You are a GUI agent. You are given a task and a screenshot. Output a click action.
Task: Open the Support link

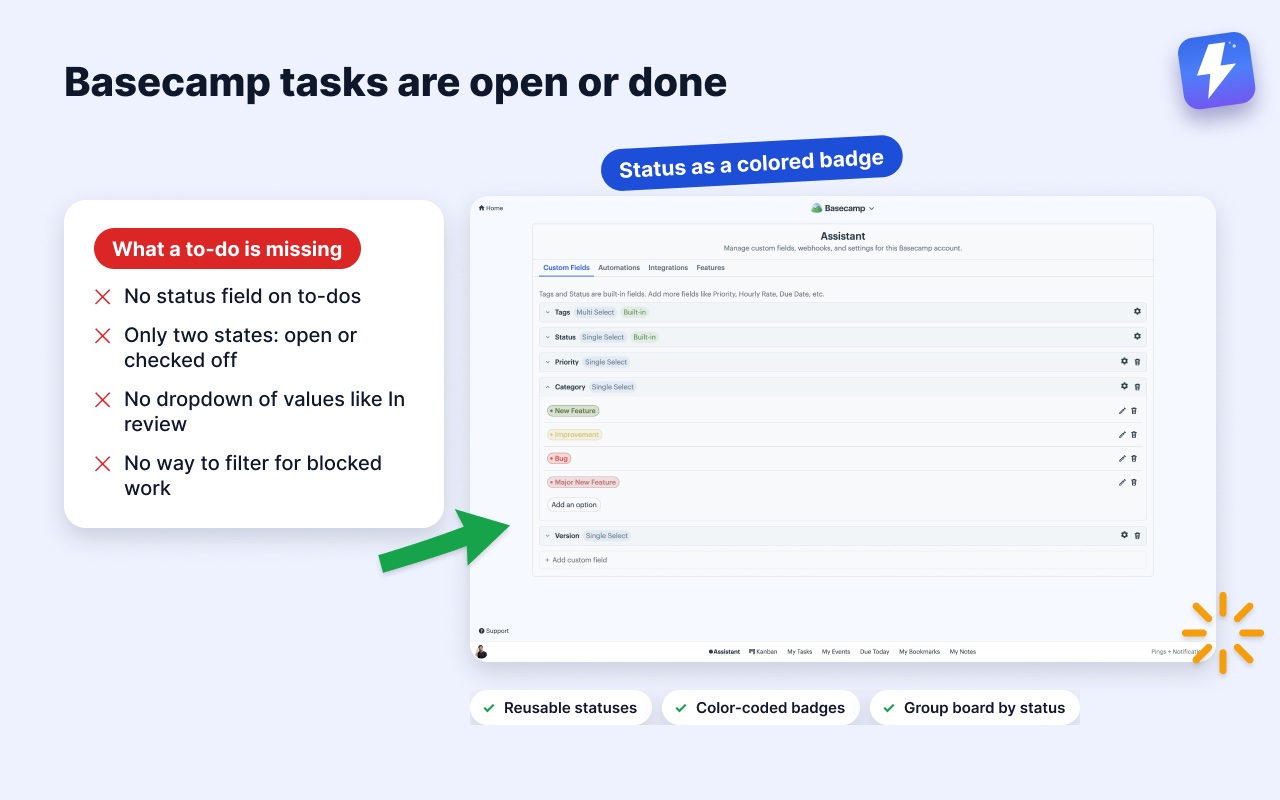tap(494, 631)
